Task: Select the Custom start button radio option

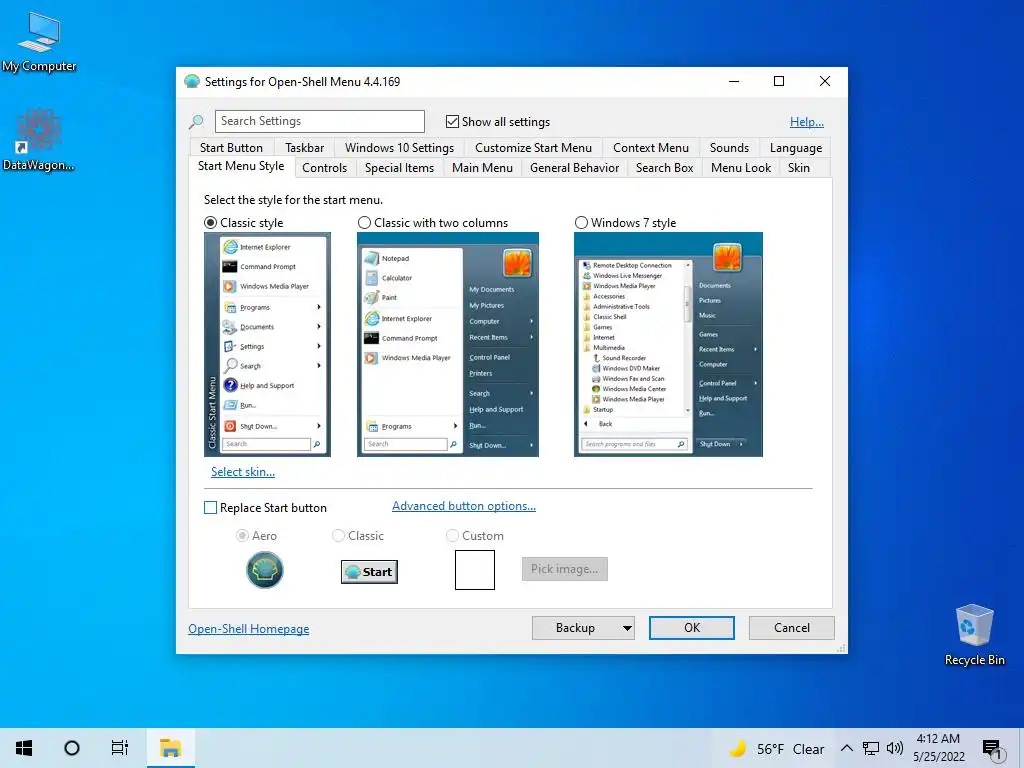Action: [452, 536]
